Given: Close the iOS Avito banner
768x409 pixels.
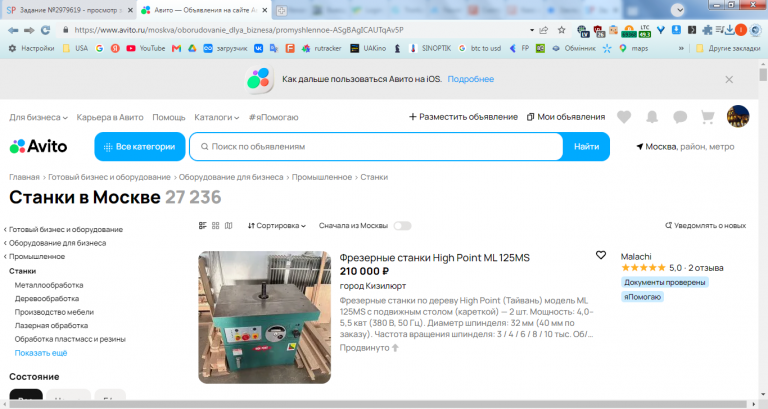Looking at the screenshot, I should coord(729,79).
